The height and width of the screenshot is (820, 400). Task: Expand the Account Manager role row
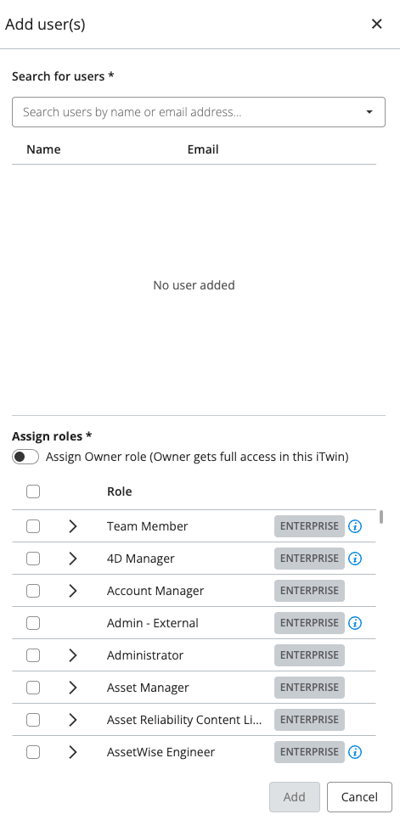click(73, 591)
